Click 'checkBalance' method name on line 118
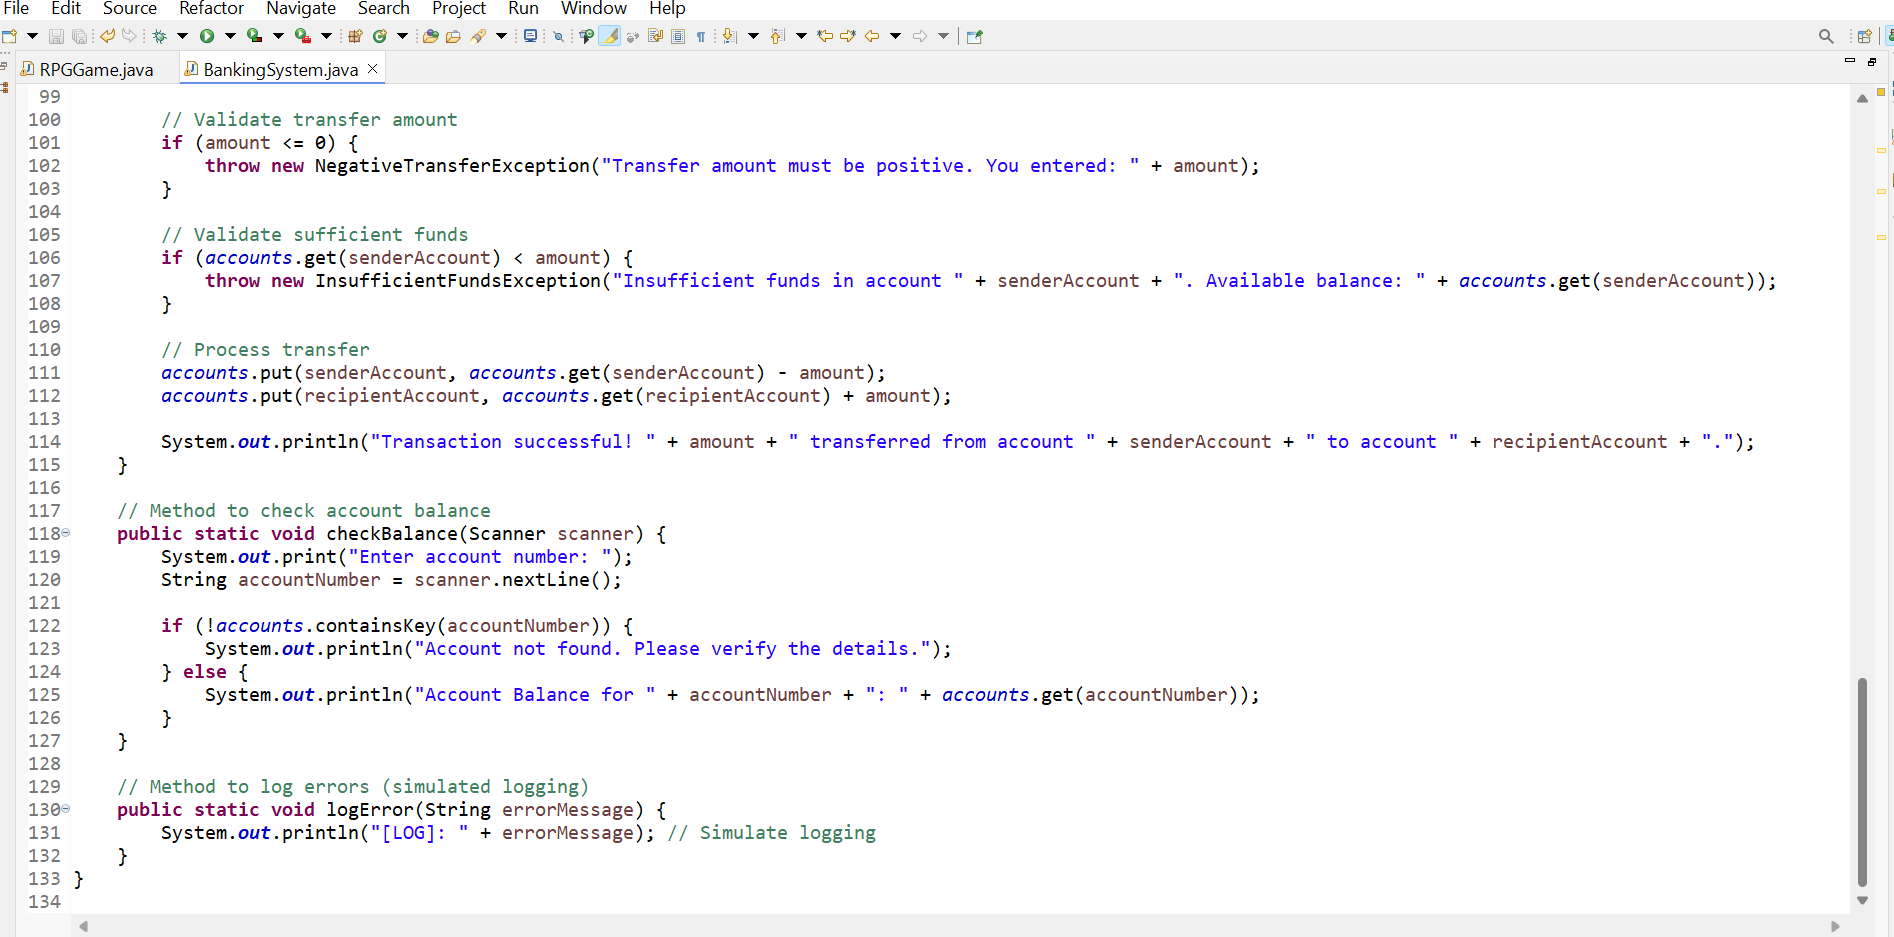Viewport: 1894px width, 937px height. [x=392, y=534]
